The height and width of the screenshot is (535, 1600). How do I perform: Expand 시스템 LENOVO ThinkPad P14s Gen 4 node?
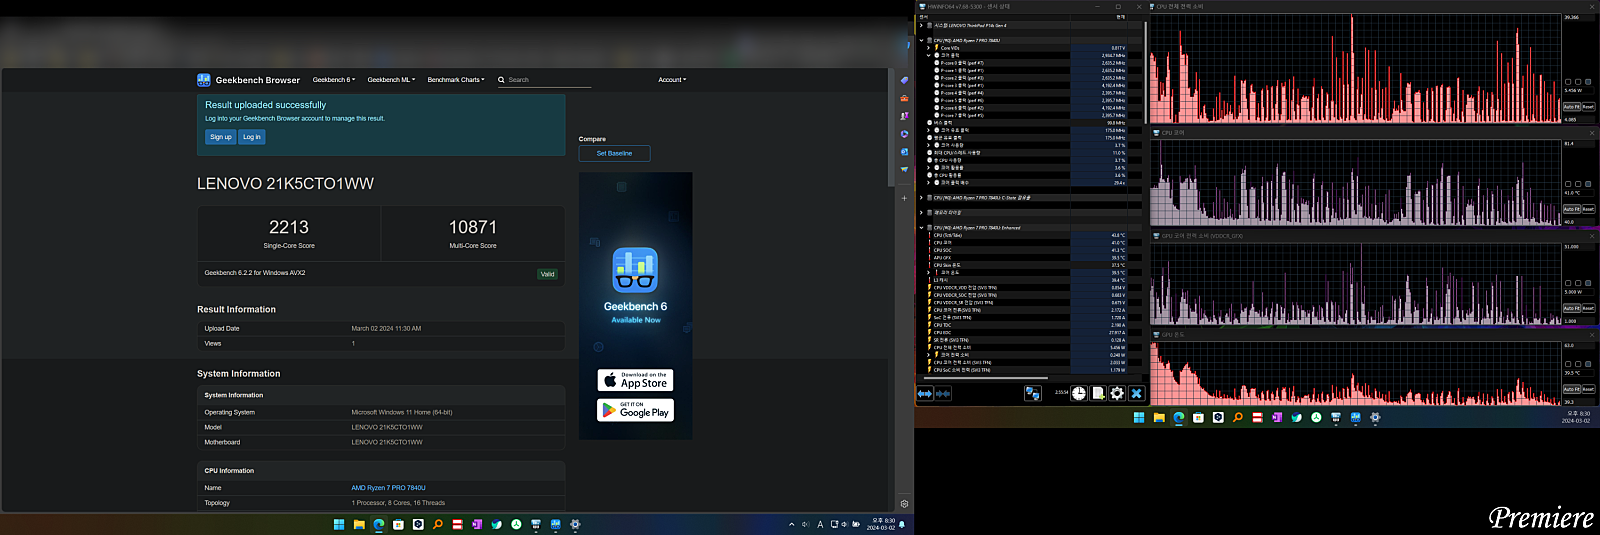(x=921, y=26)
